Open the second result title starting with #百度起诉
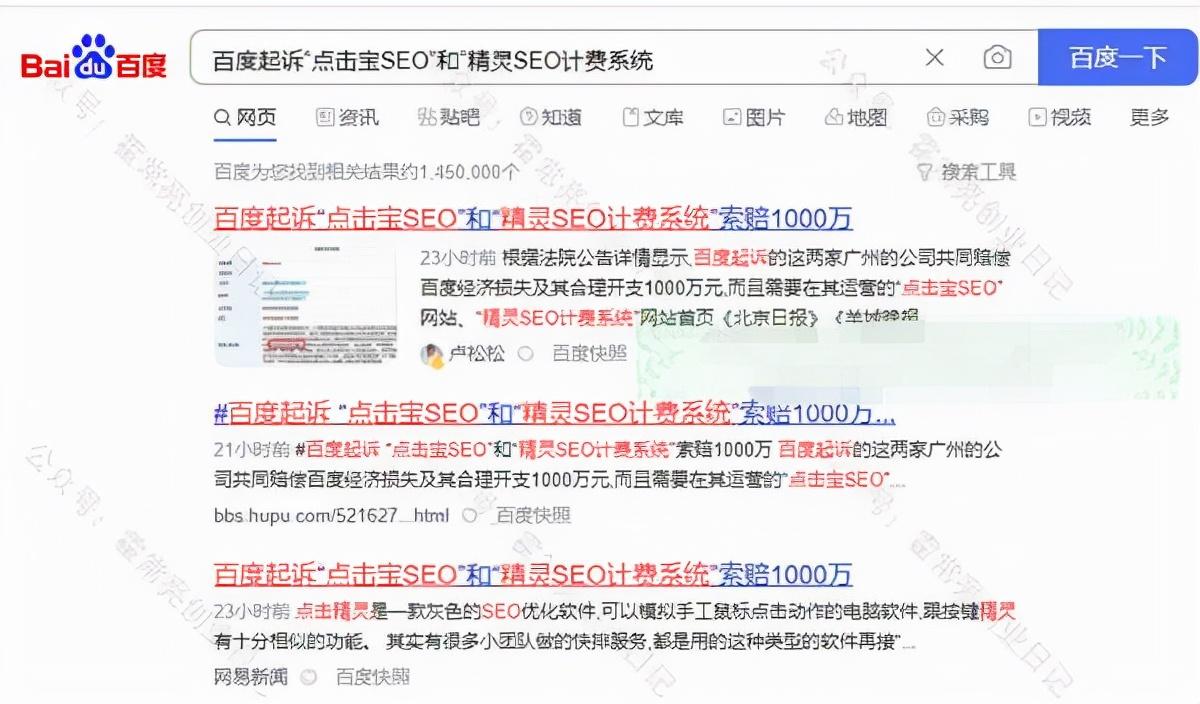 555,413
